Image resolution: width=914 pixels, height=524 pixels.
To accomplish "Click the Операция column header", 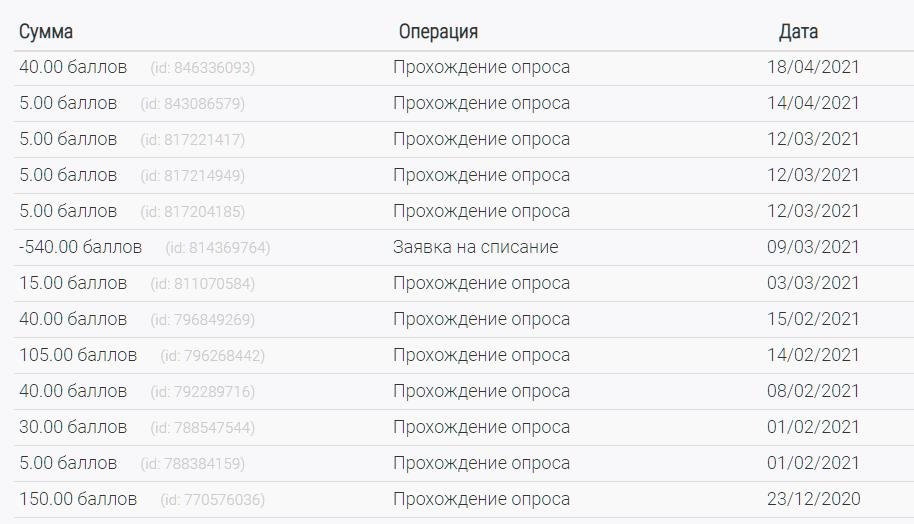I will coord(438,32).
